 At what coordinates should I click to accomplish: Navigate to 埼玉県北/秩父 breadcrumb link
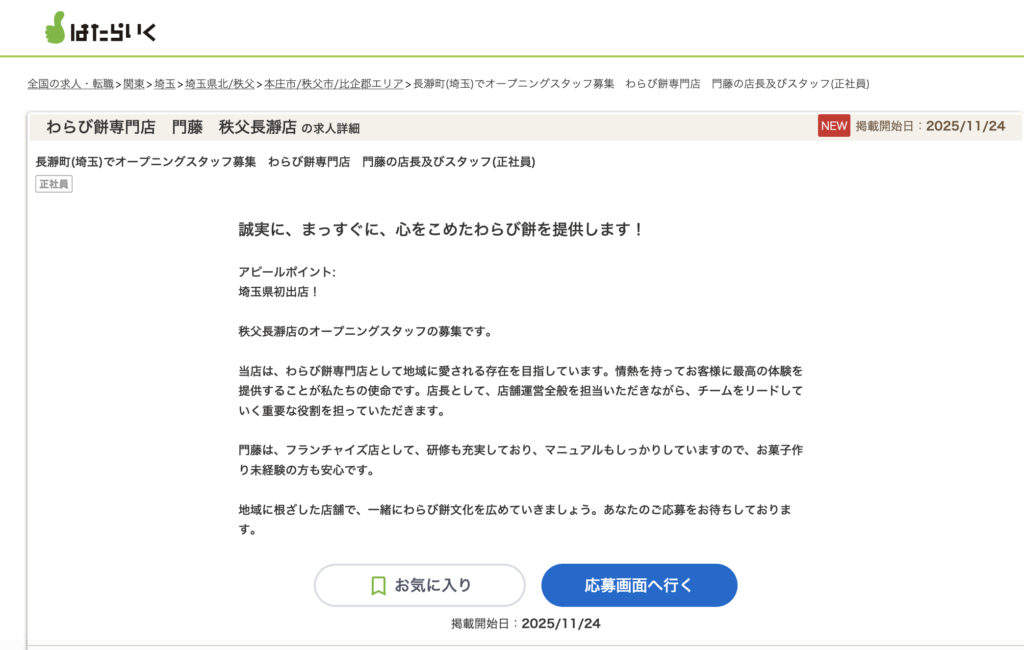tap(220, 84)
